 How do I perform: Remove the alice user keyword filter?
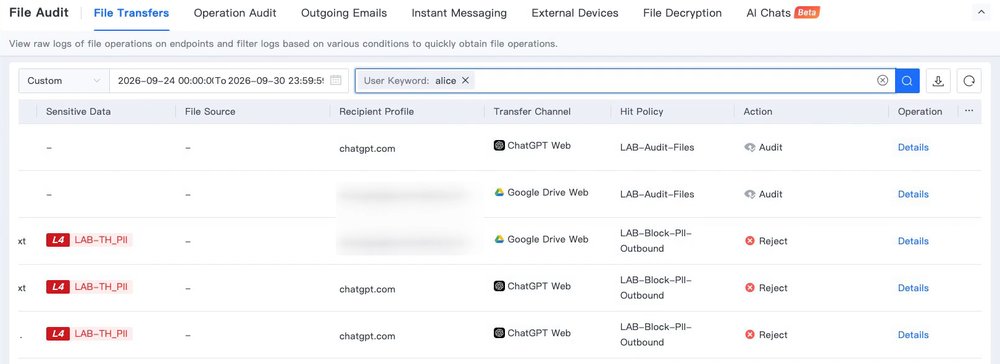click(466, 81)
